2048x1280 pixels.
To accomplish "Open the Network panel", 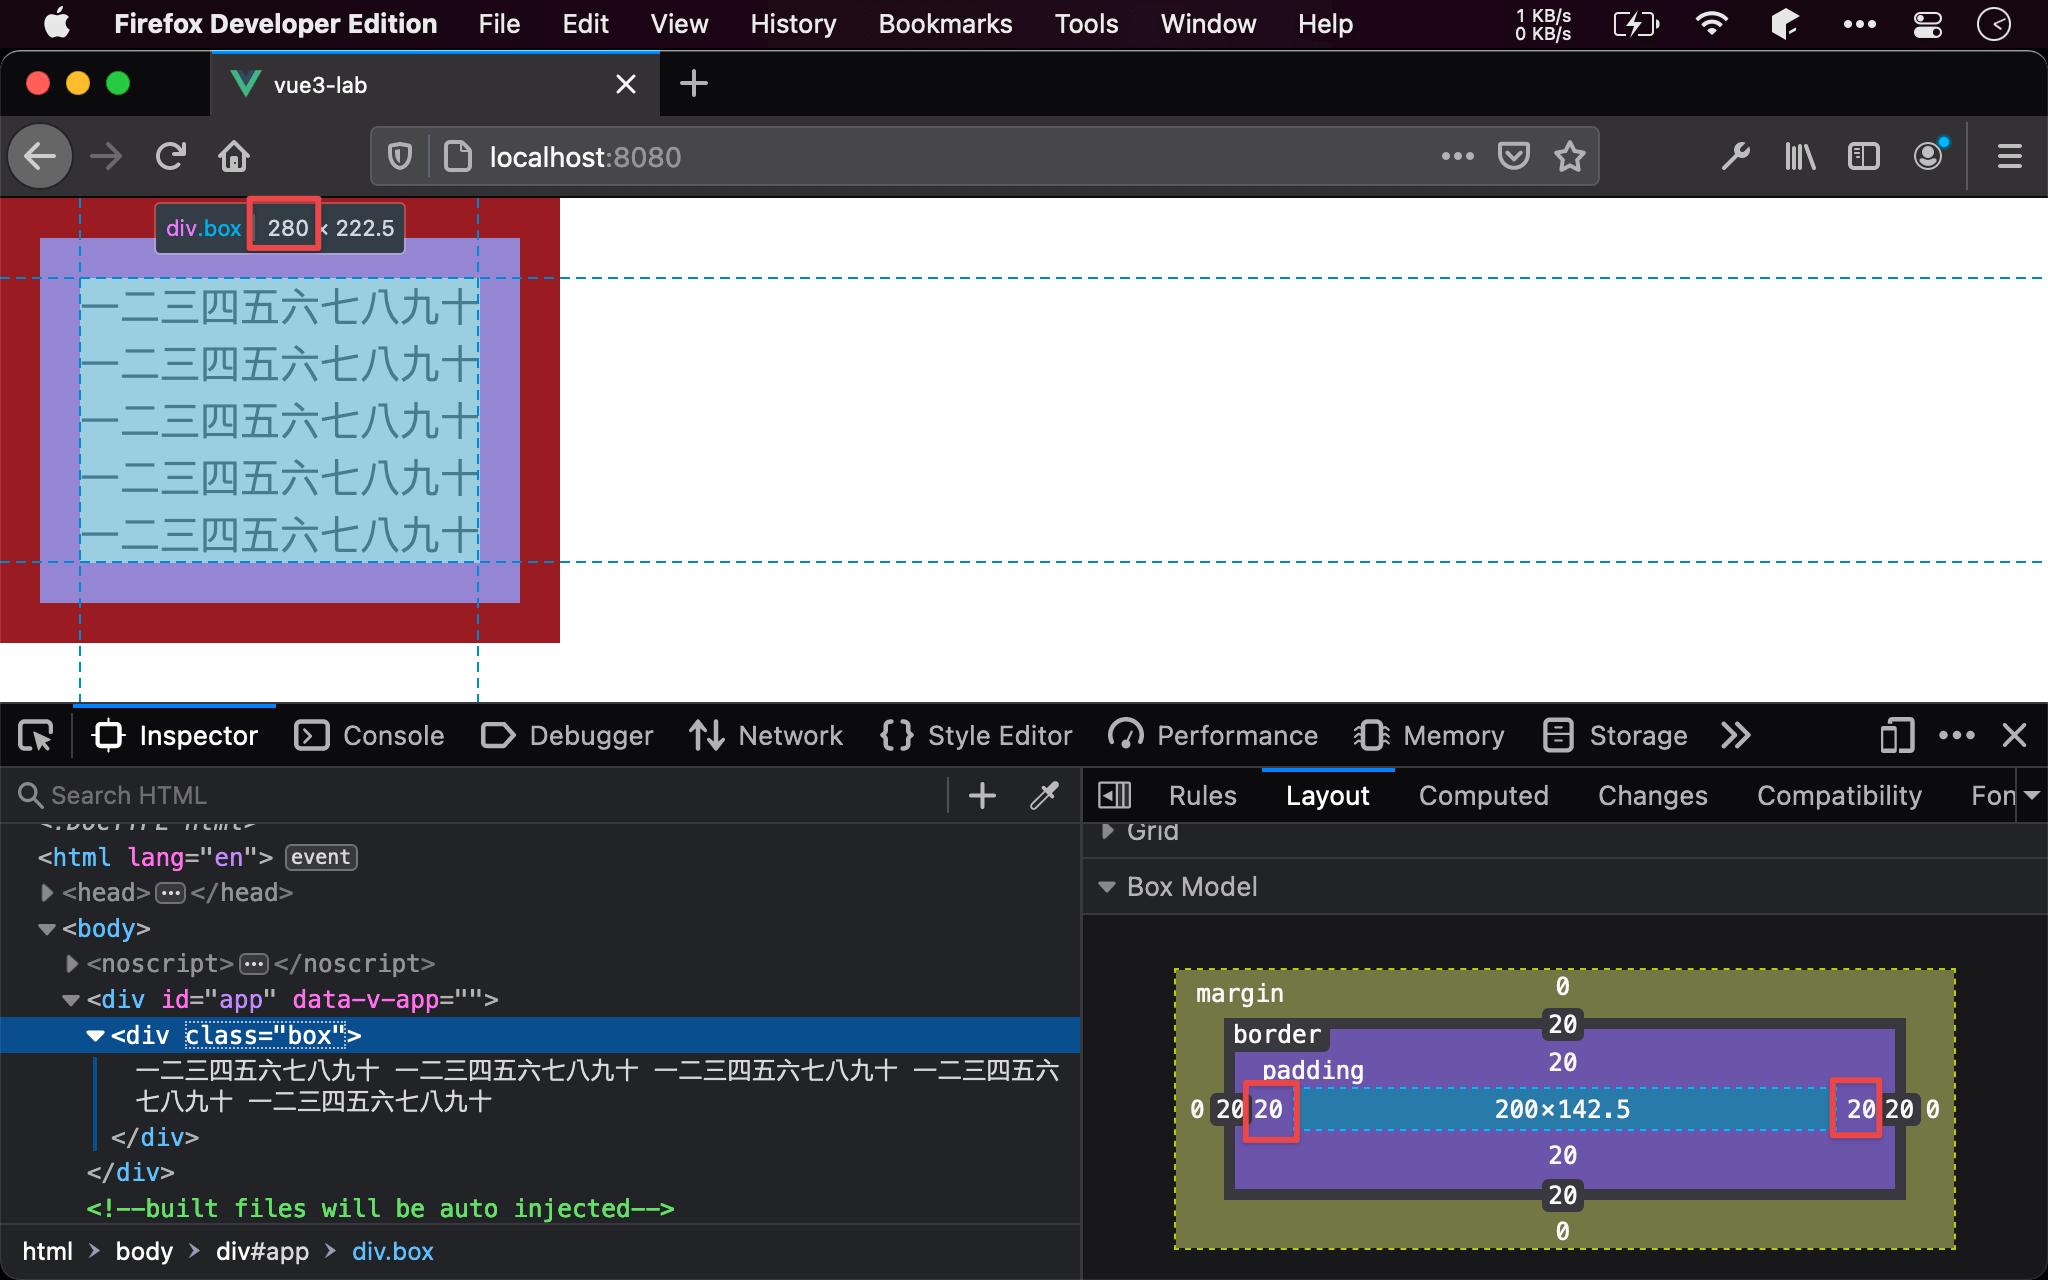I will [765, 736].
